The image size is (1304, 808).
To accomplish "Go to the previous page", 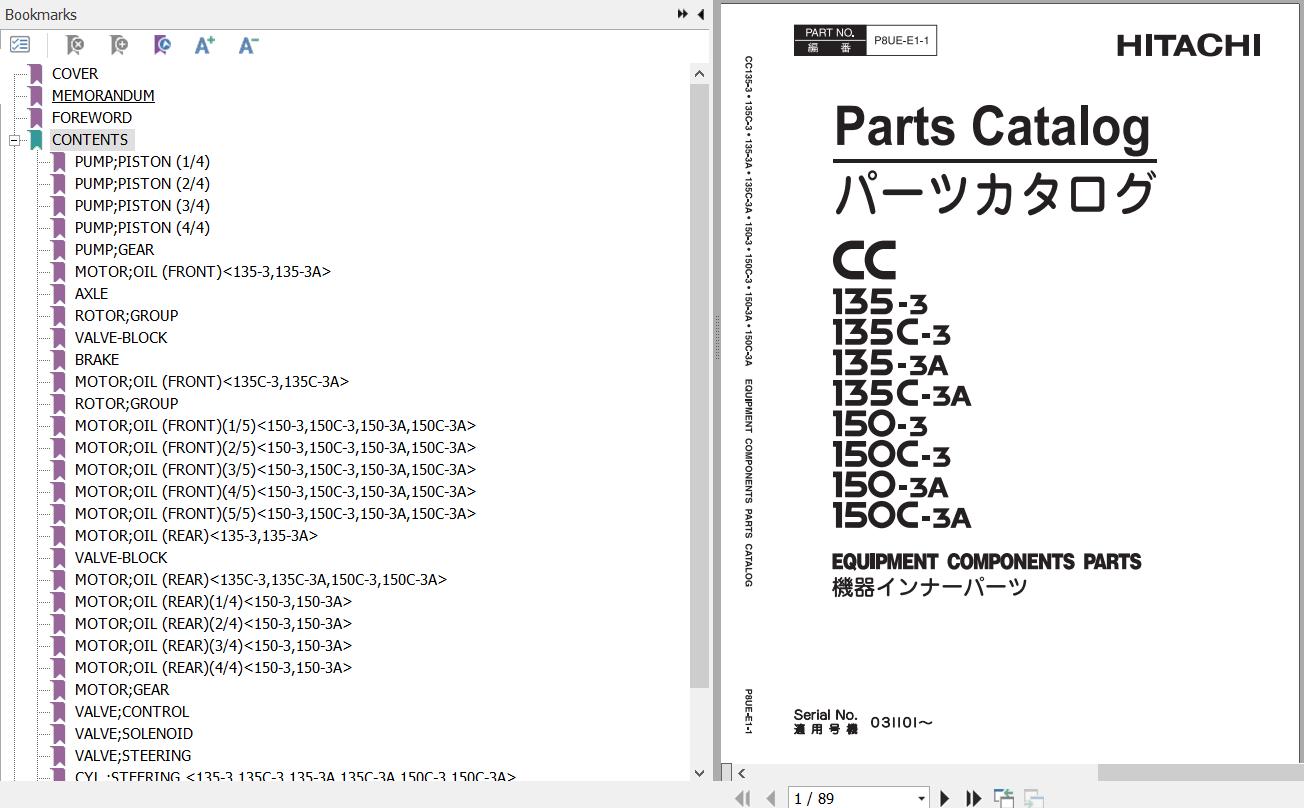I will (x=770, y=798).
